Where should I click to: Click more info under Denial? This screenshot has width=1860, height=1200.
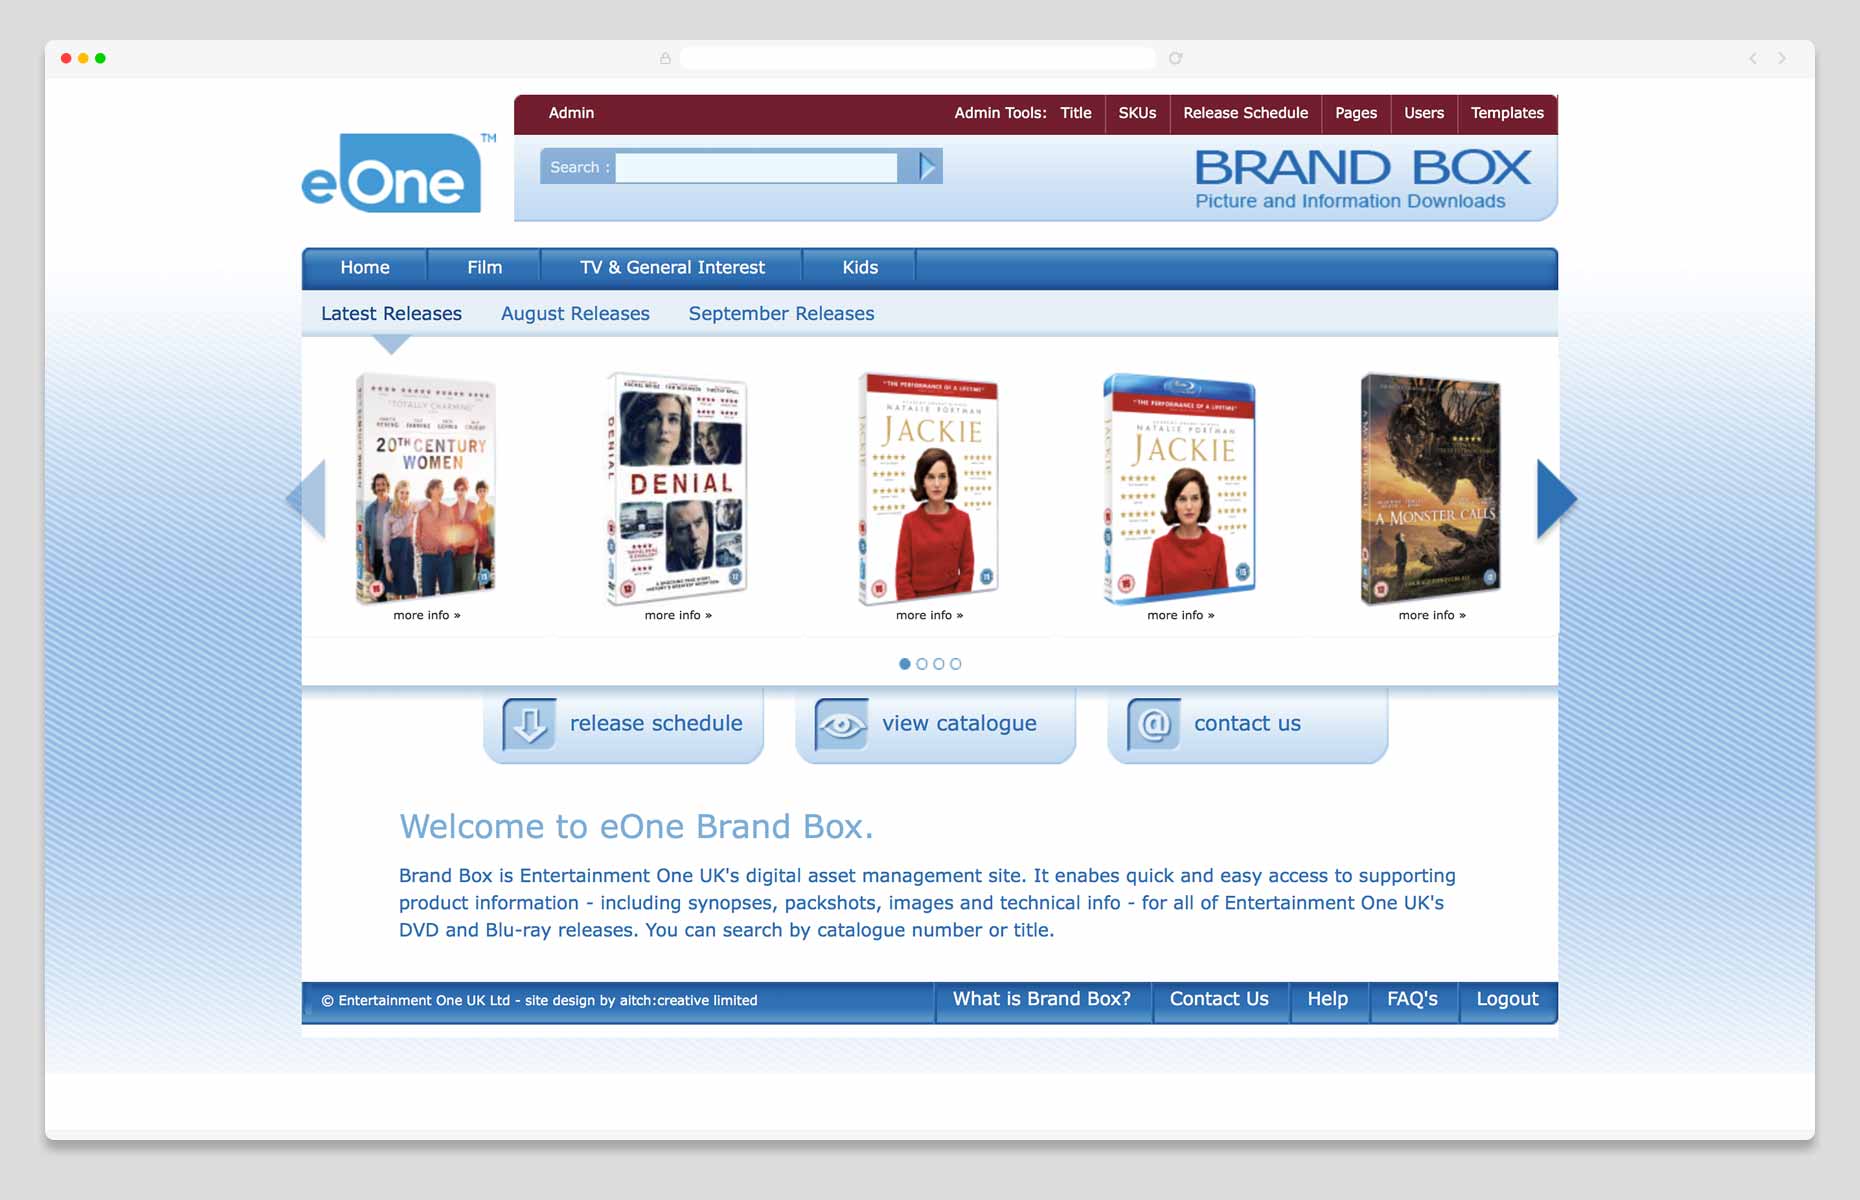678,615
